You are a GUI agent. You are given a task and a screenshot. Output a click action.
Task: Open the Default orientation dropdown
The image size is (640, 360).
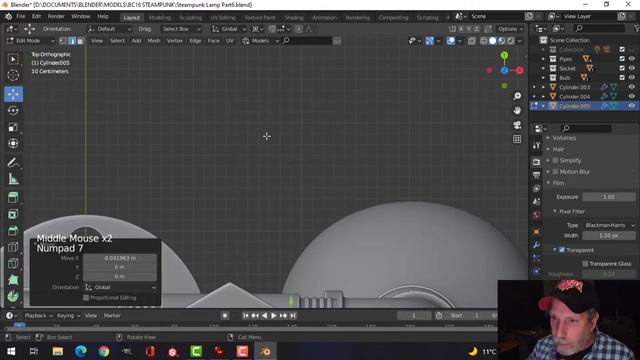click(x=109, y=29)
